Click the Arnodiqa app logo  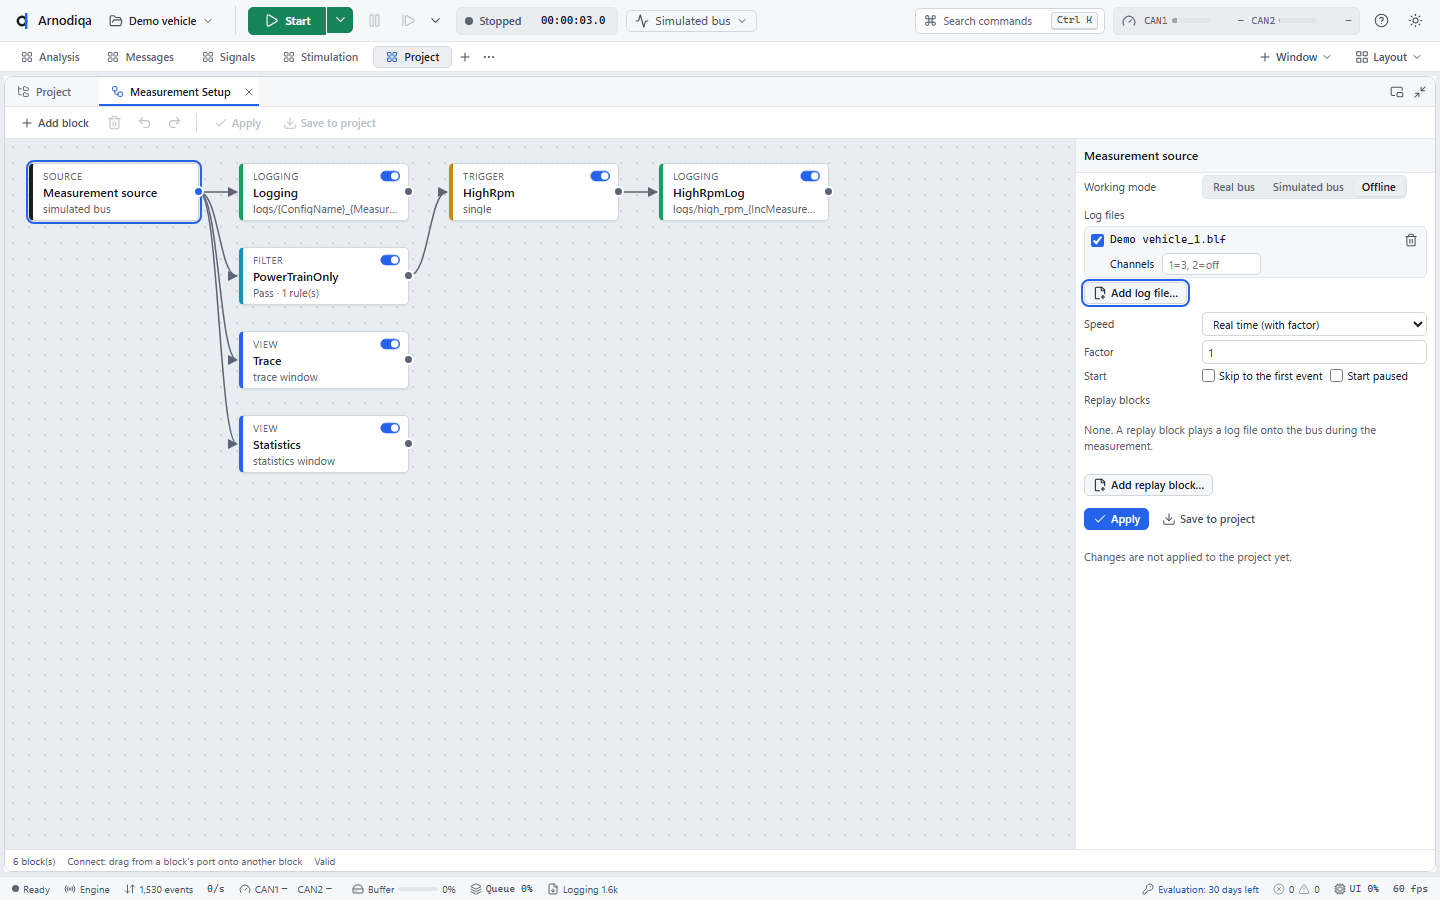click(22, 21)
